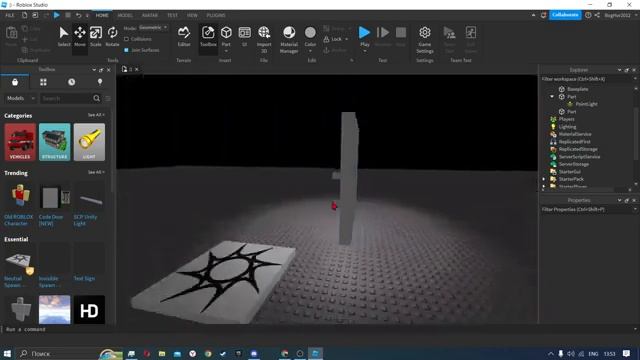Open the Old ROBLOX Character model link
This screenshot has width=640, height=360.
(x=19, y=220)
